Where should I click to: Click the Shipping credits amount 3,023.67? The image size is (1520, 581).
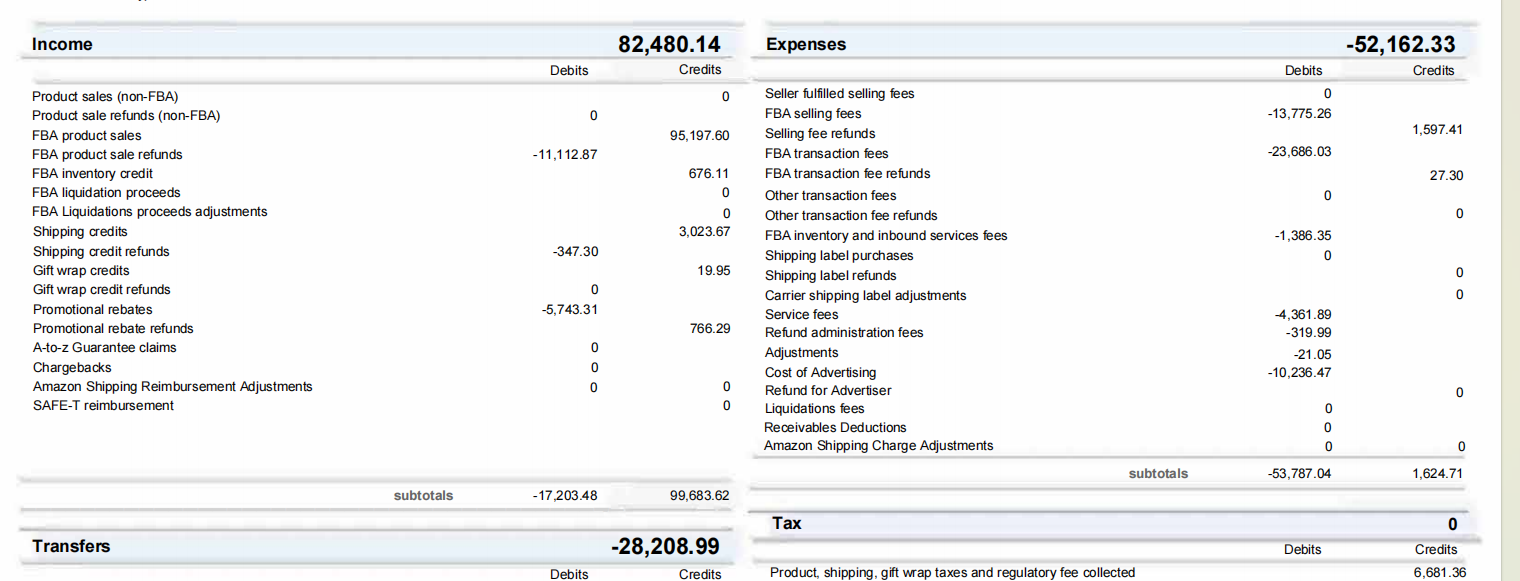(704, 232)
